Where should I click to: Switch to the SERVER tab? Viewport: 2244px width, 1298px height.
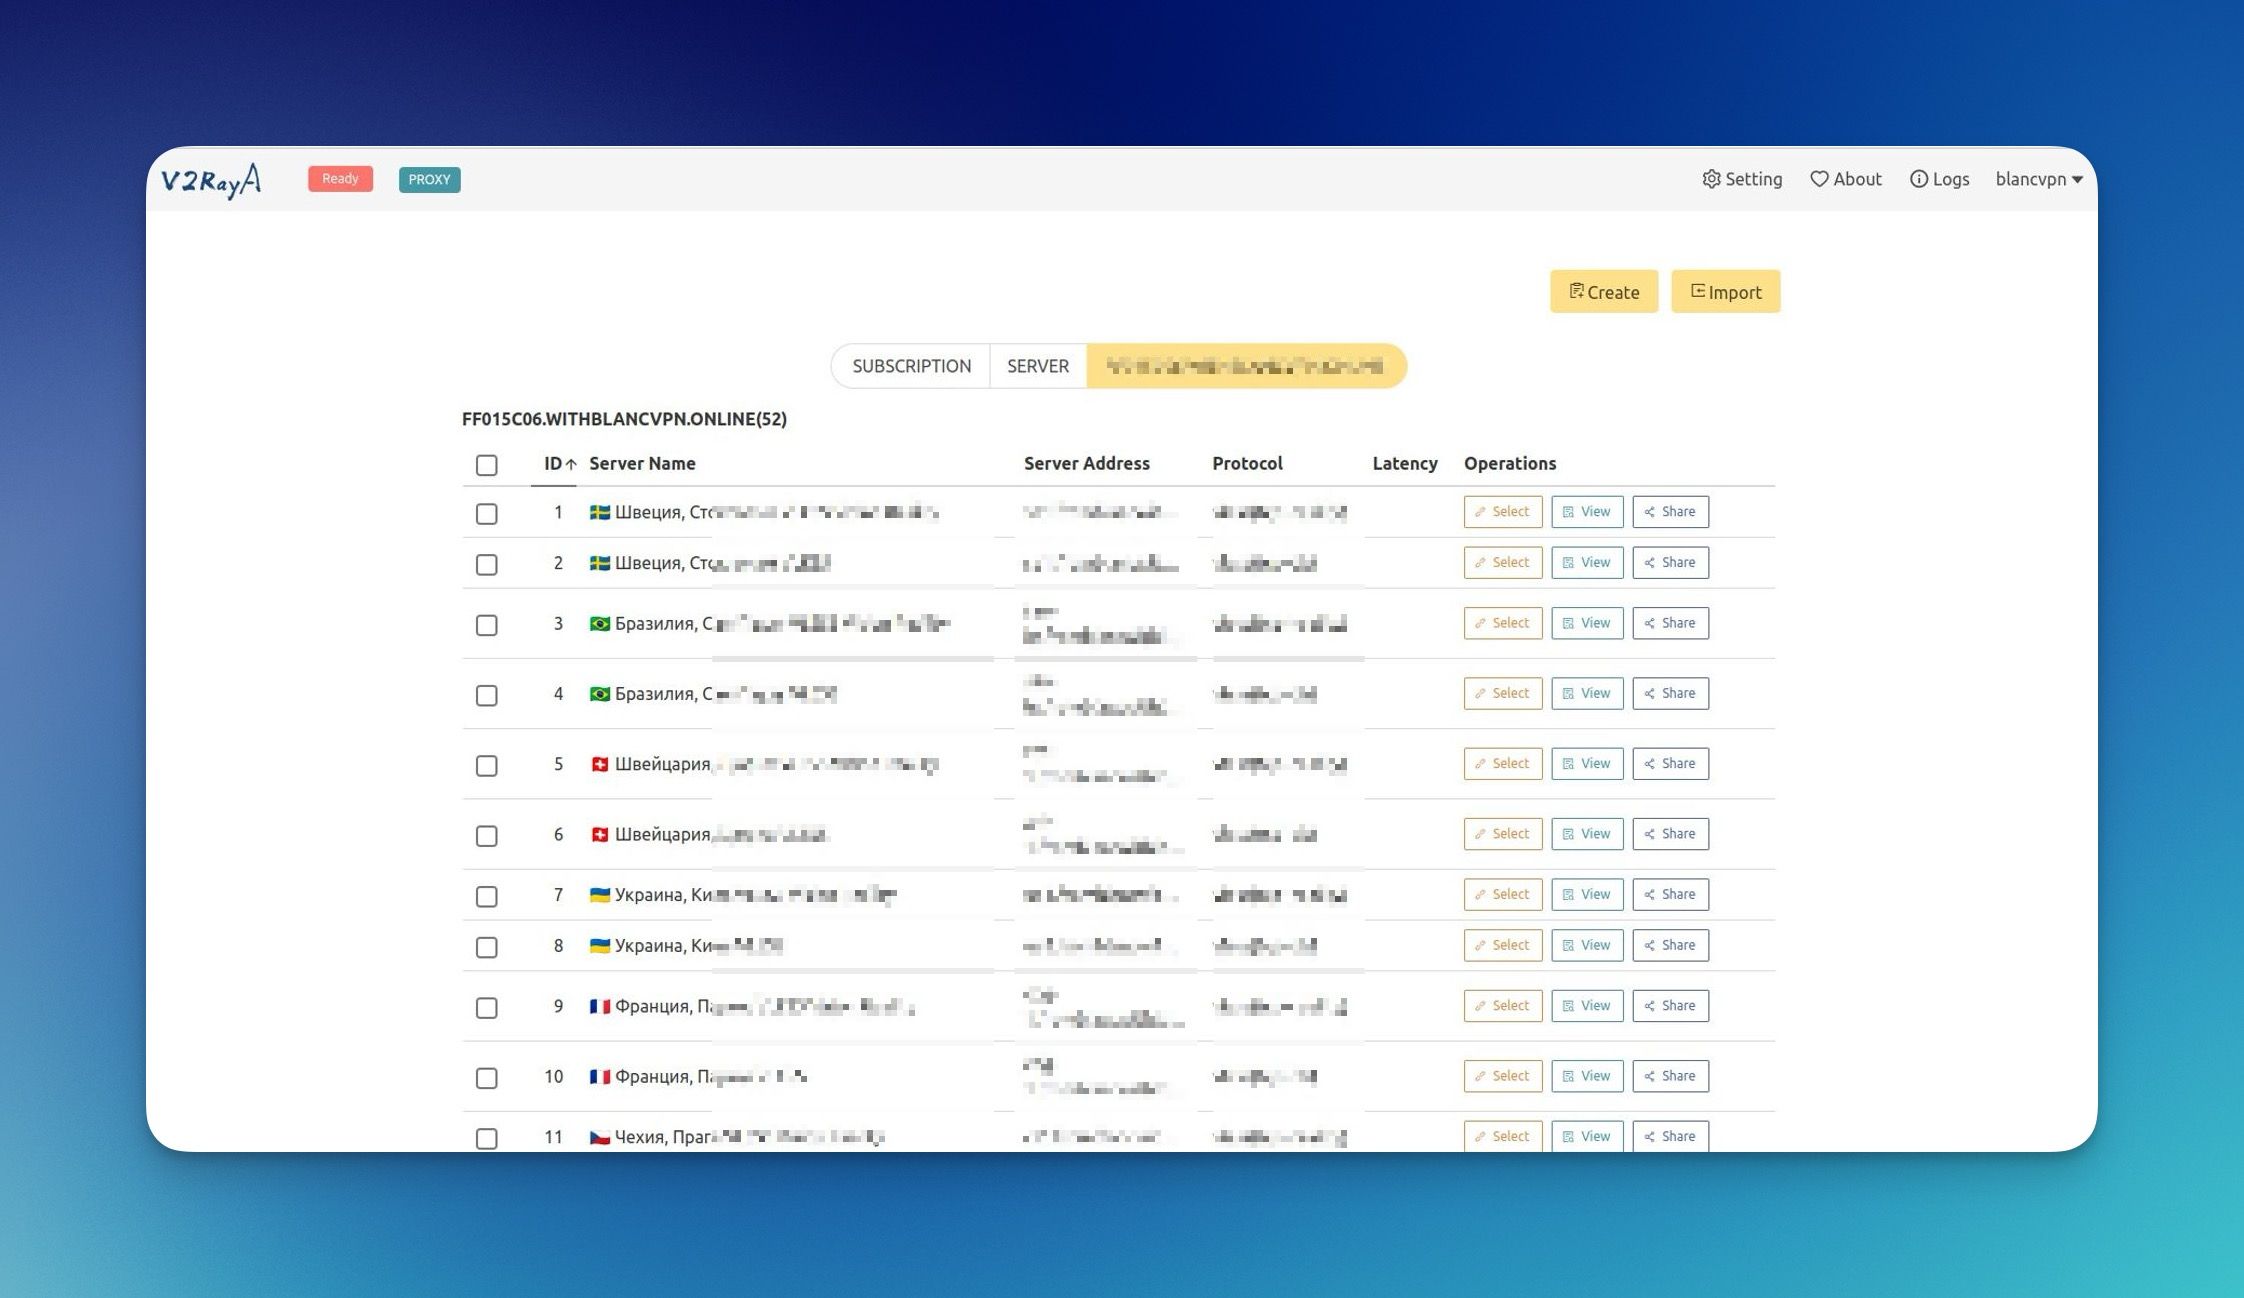[x=1037, y=366]
